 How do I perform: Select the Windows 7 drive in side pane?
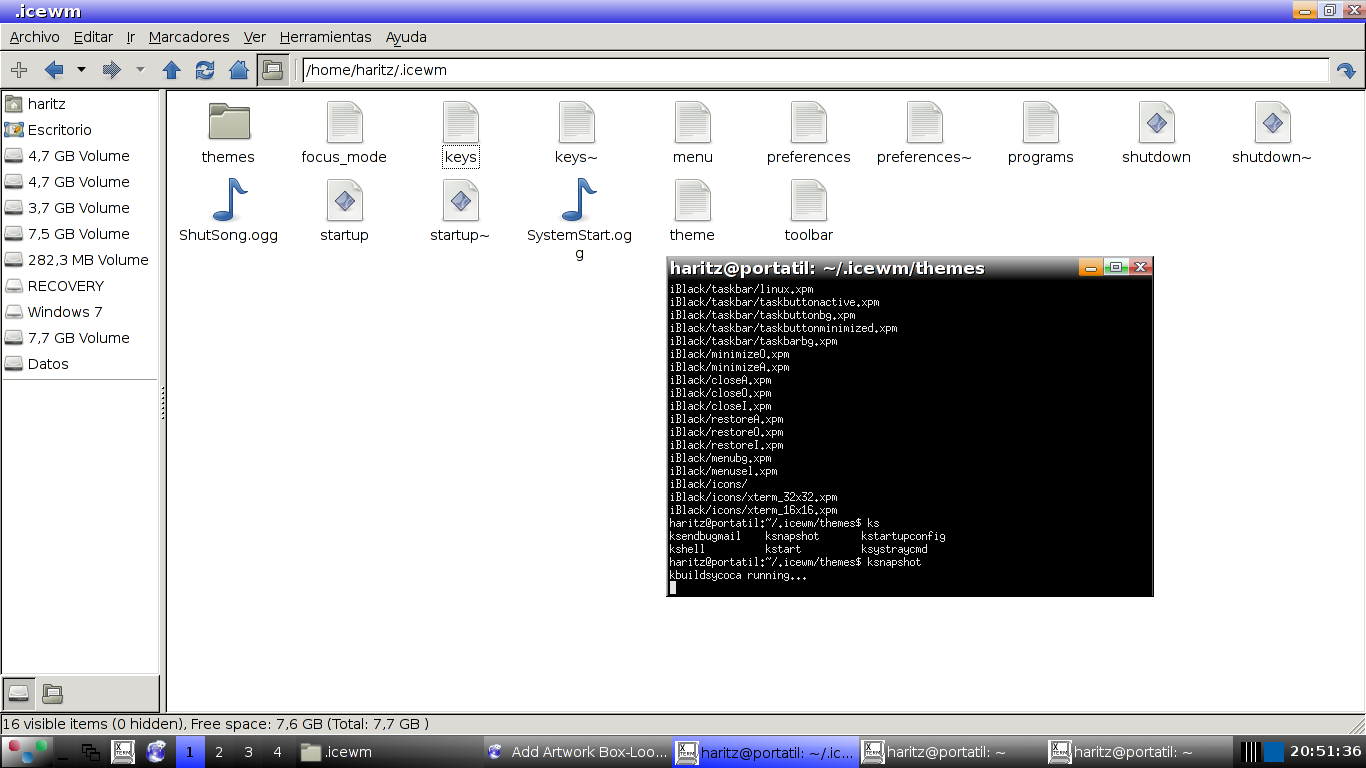[80, 312]
